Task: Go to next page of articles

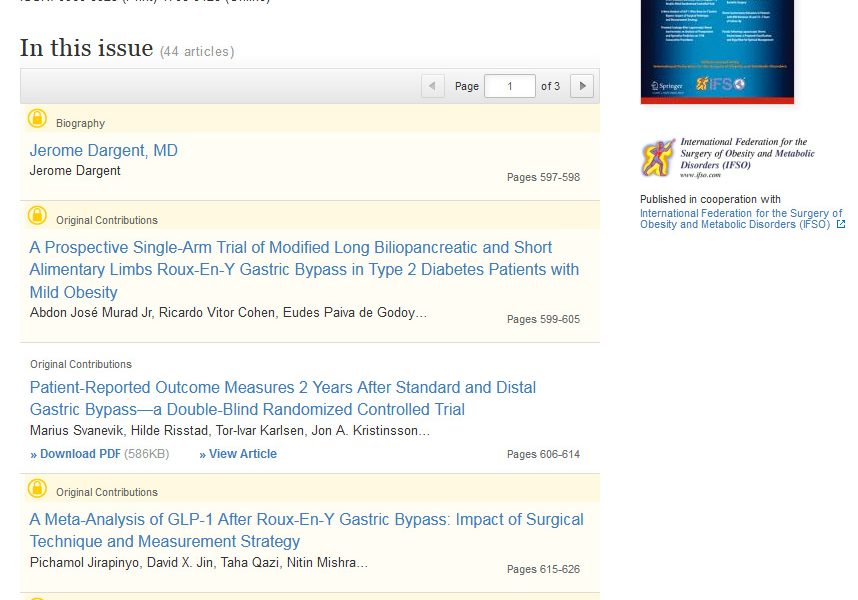Action: click(582, 86)
